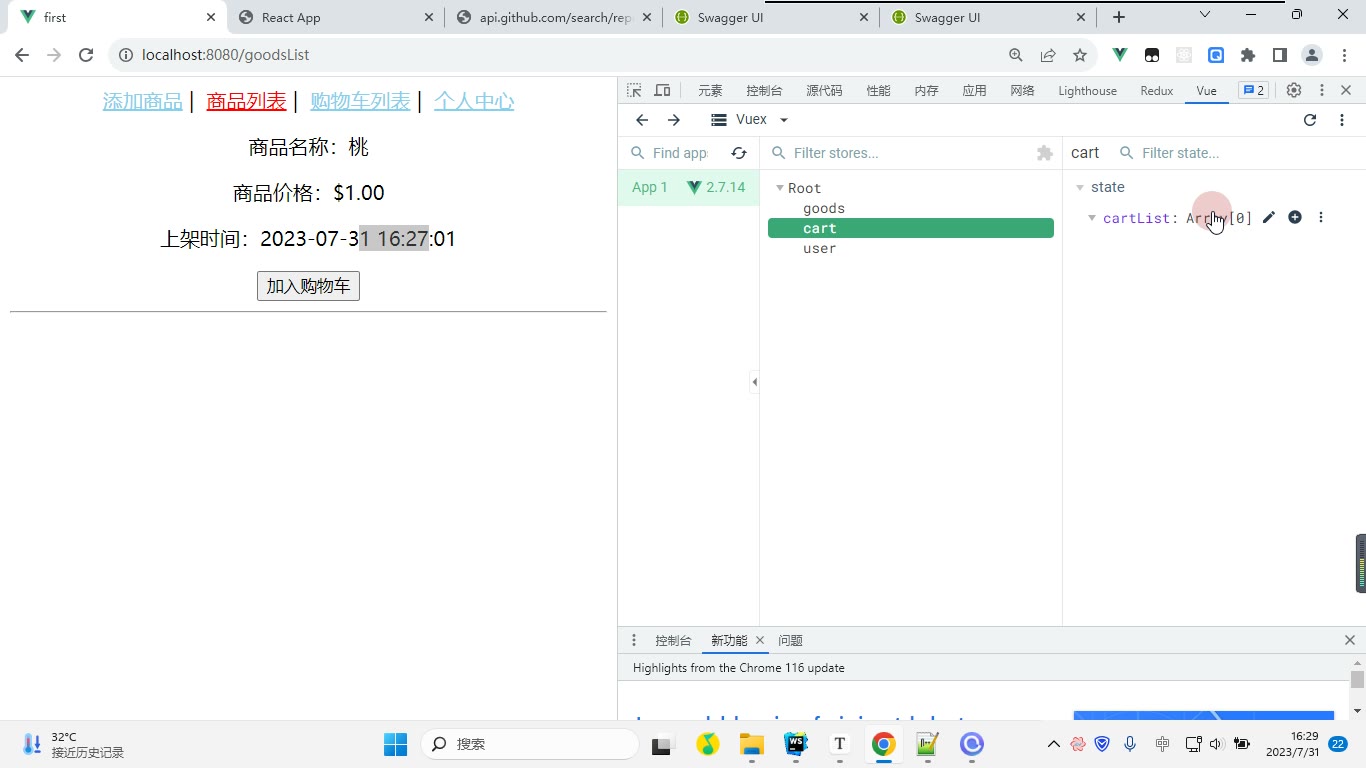Open the Vuex inspector dropdown
This screenshot has width=1366, height=768.
(749, 120)
